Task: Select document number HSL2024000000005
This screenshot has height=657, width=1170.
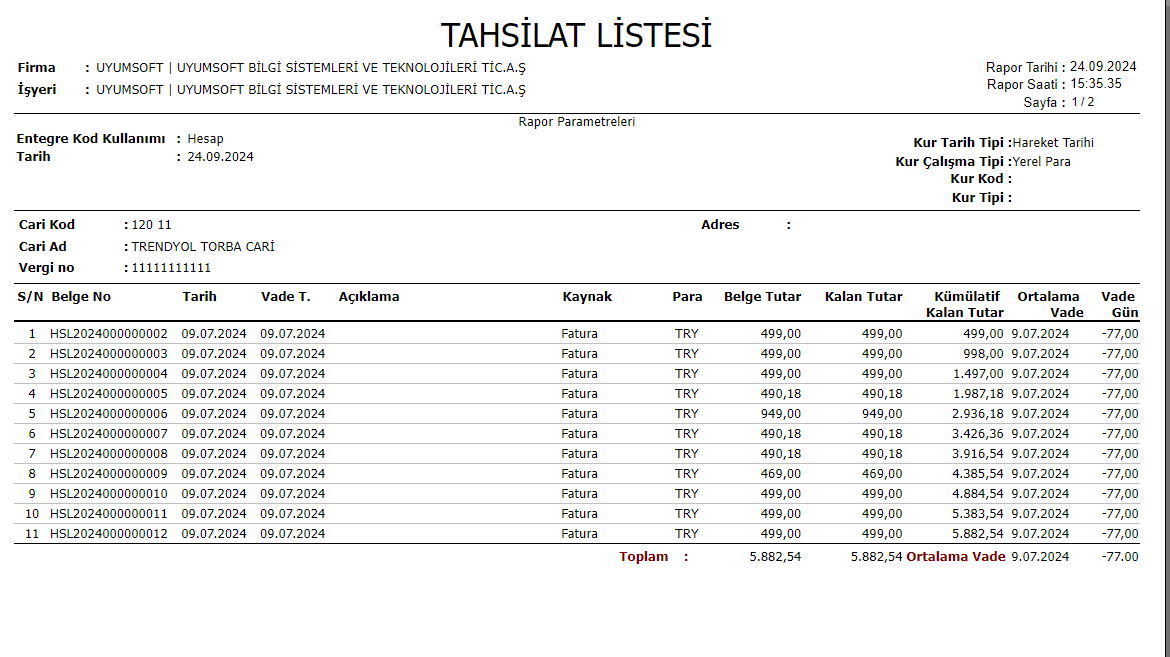Action: pyautogui.click(x=109, y=393)
